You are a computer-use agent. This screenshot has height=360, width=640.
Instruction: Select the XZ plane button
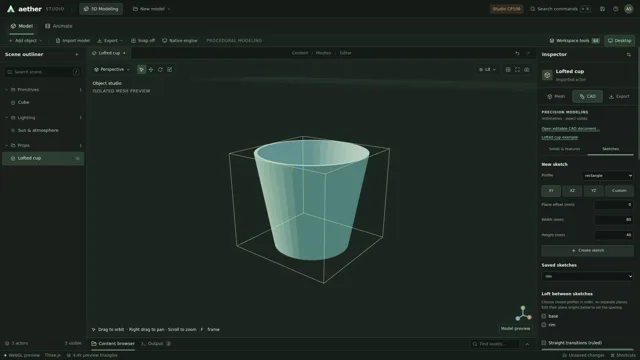572,191
